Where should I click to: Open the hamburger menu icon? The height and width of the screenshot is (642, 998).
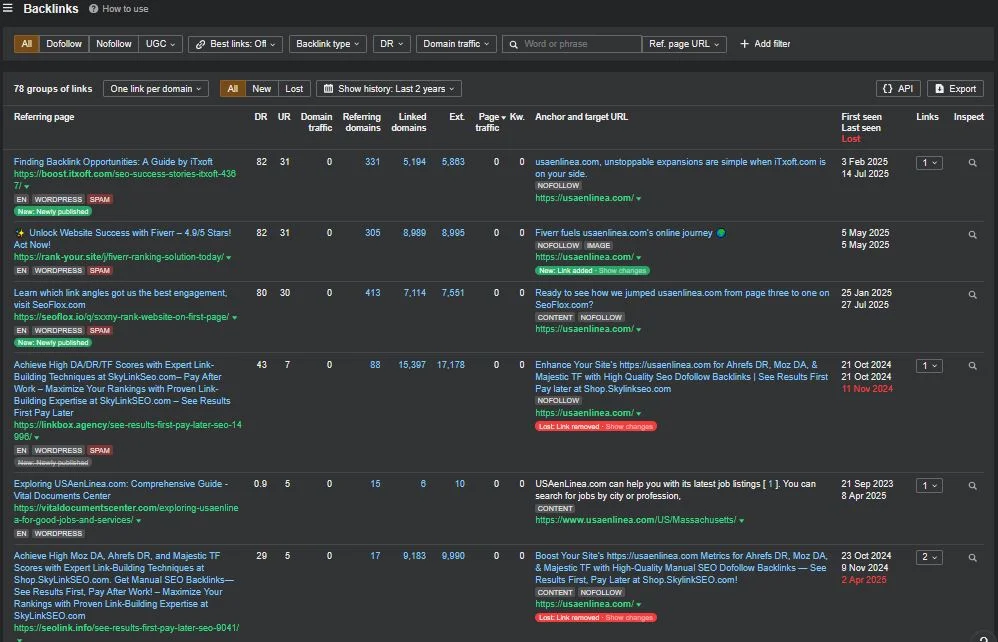tap(8, 8)
